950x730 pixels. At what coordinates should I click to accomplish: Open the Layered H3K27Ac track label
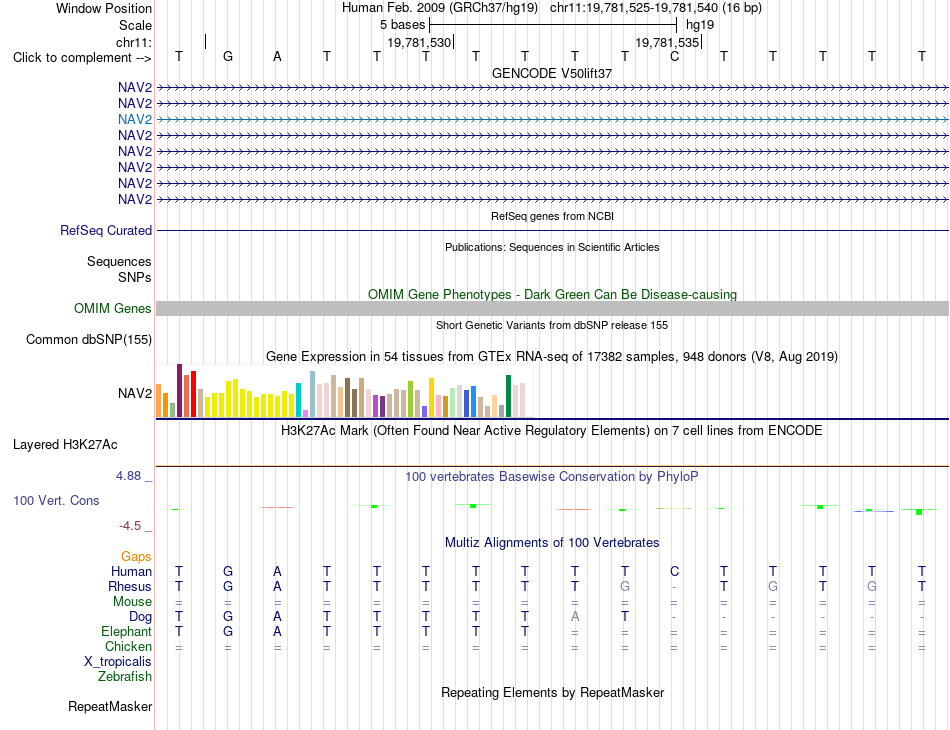pos(65,445)
